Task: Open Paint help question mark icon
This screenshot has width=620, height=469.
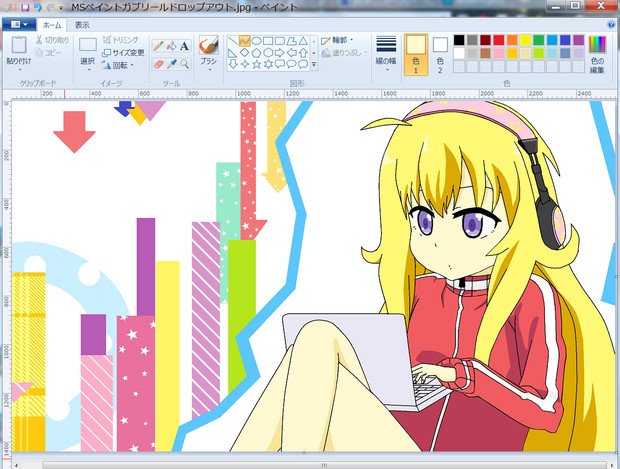Action: (611, 25)
